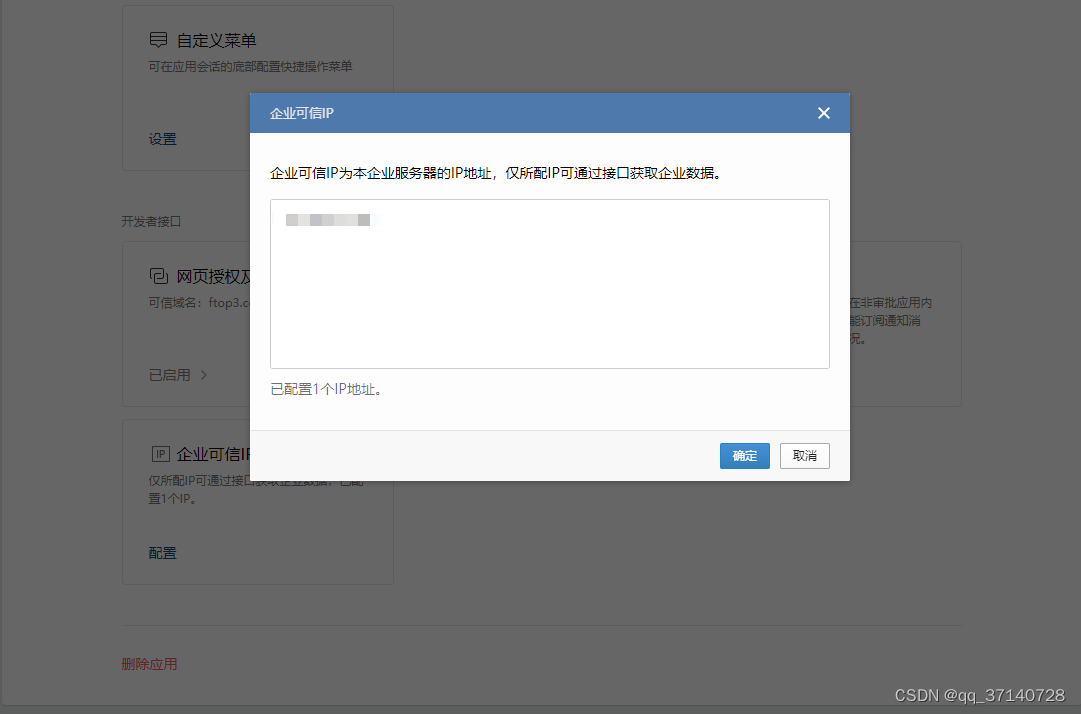
Task: Click the 开发者接口 section label
Action: pos(151,221)
